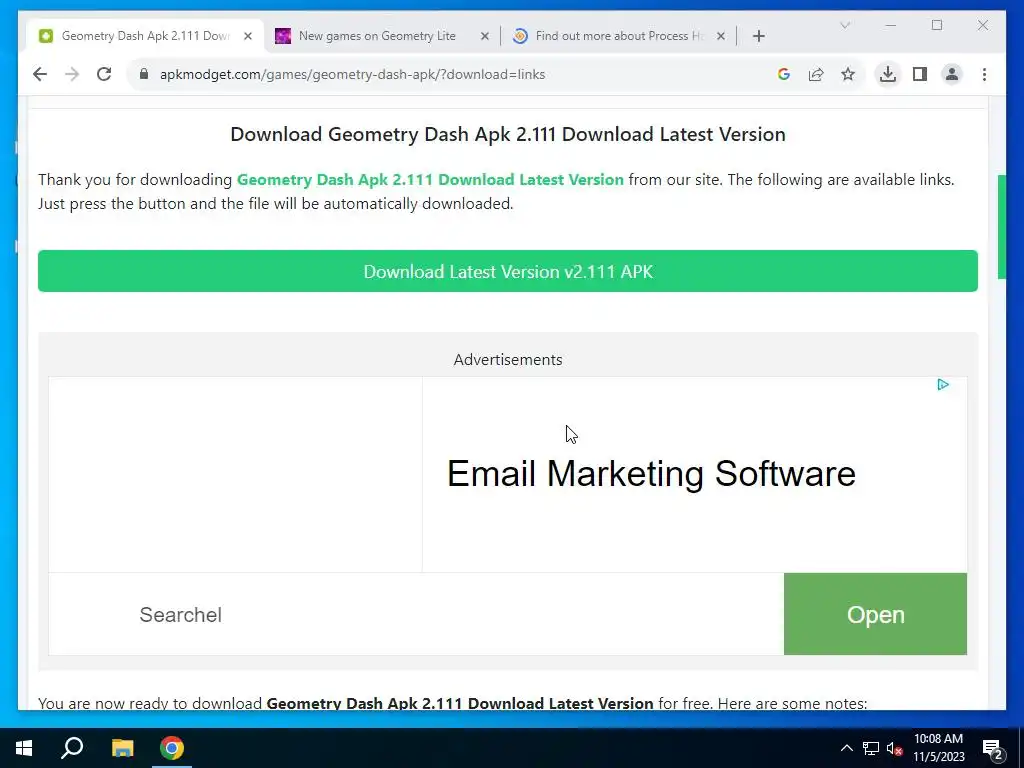The width and height of the screenshot is (1024, 768).
Task: Open the notification center icon
Action: pos(992,748)
